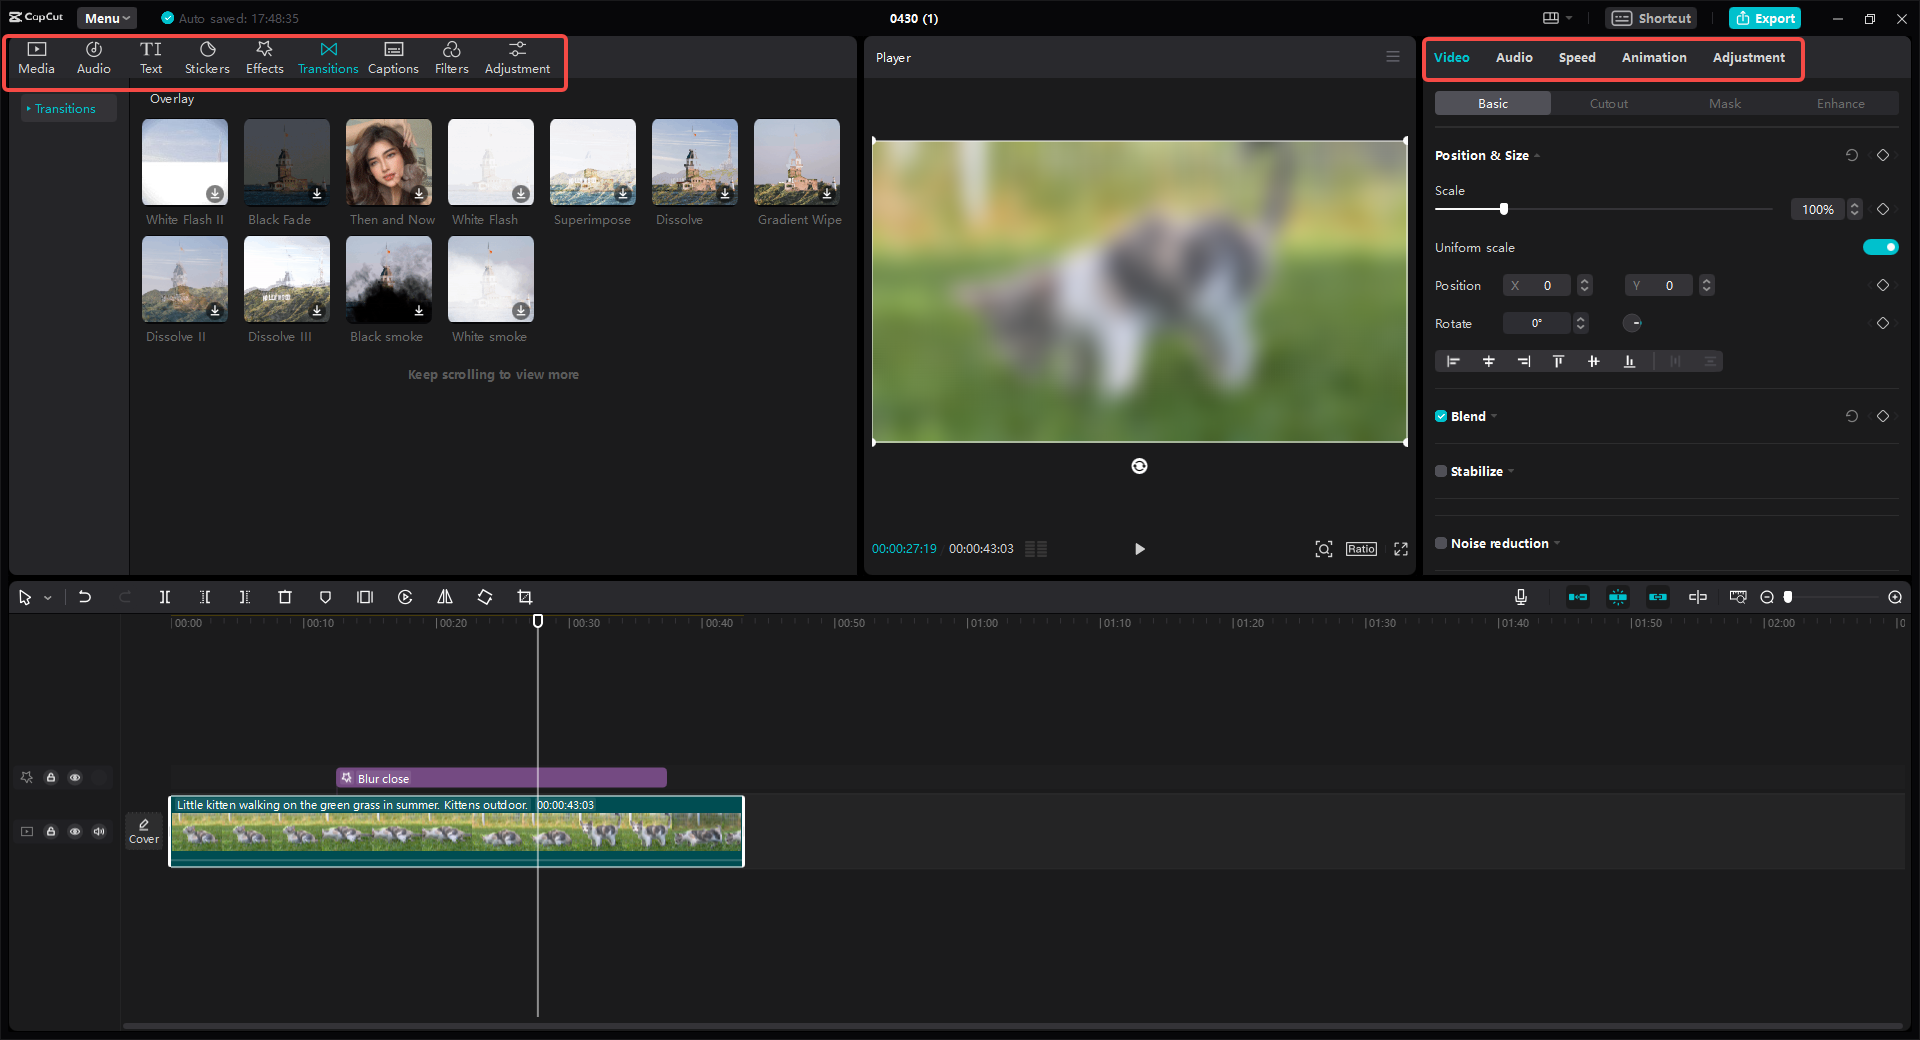
Task: Select the Black Fade transition thumbnail
Action: tap(286, 162)
